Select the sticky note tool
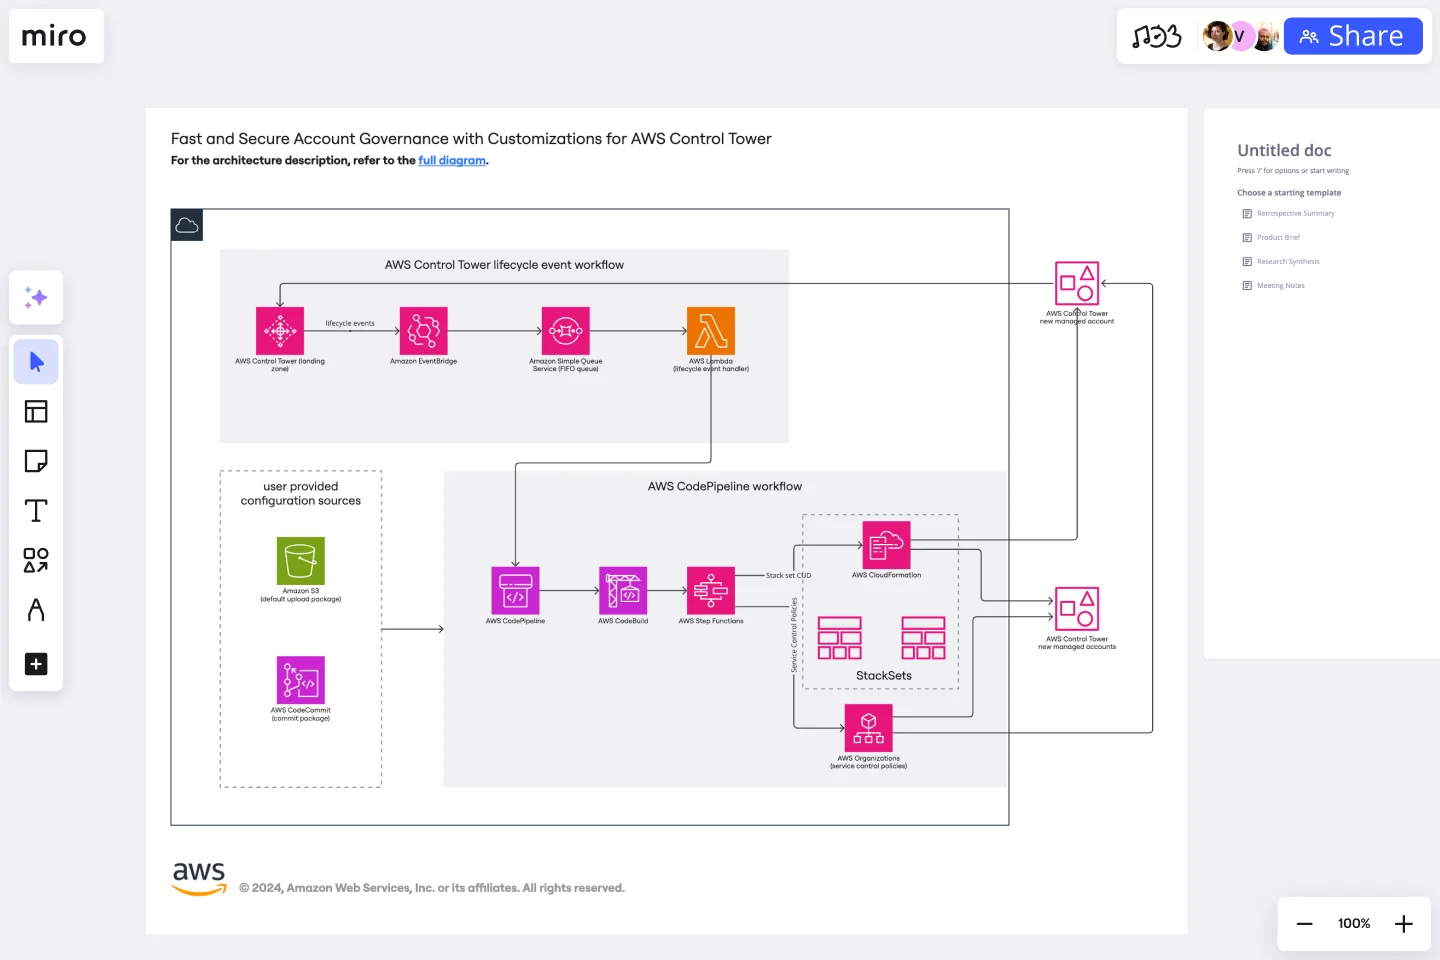 click(x=36, y=461)
